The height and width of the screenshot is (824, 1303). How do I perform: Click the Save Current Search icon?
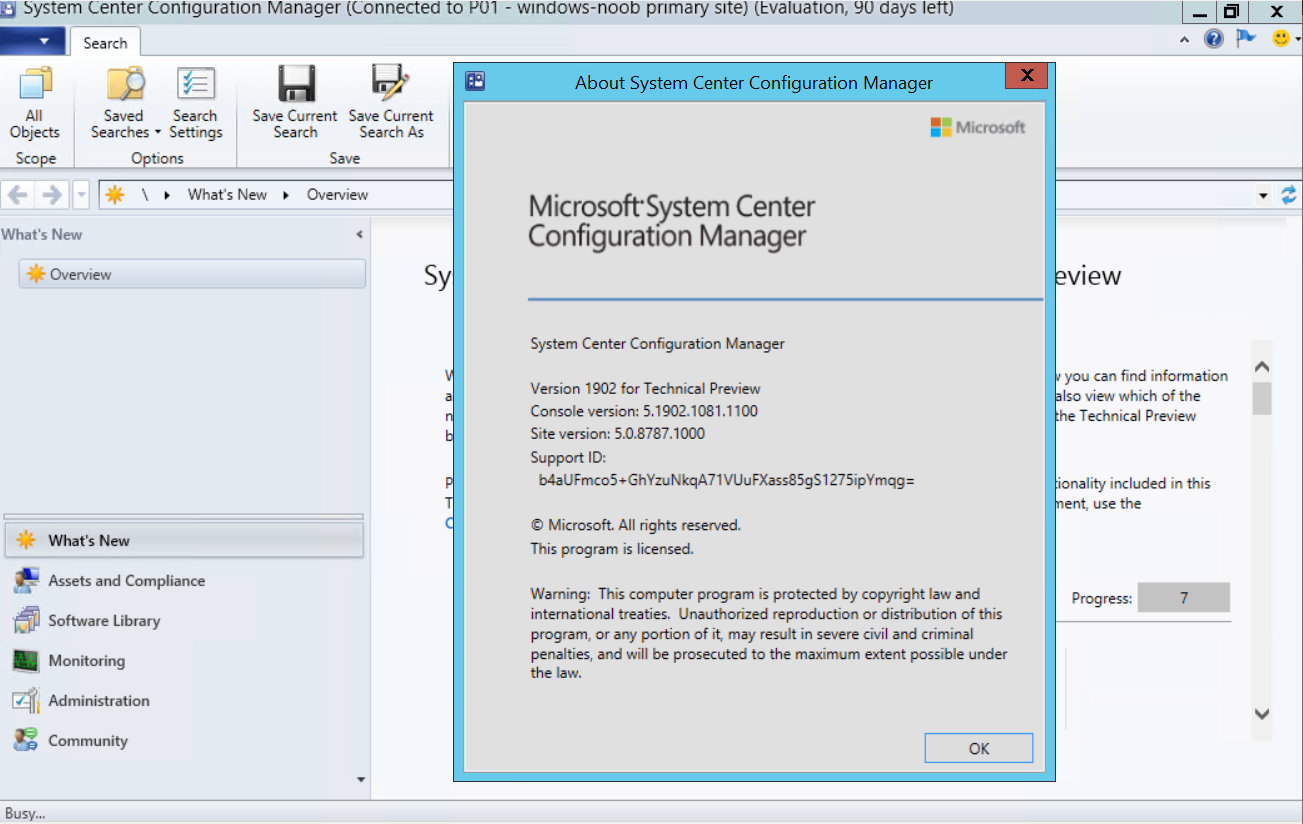point(296,85)
